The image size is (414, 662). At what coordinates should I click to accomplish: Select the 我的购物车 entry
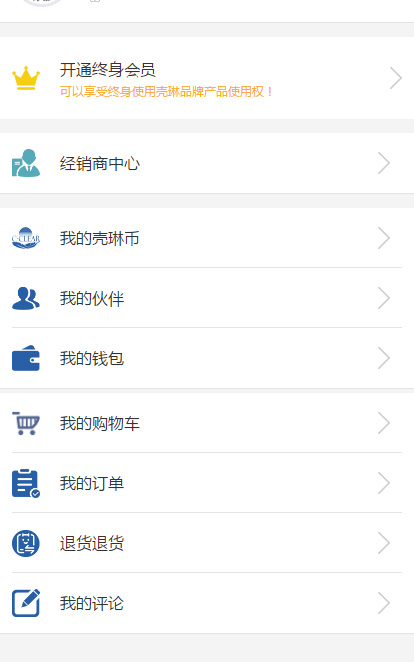coord(207,423)
